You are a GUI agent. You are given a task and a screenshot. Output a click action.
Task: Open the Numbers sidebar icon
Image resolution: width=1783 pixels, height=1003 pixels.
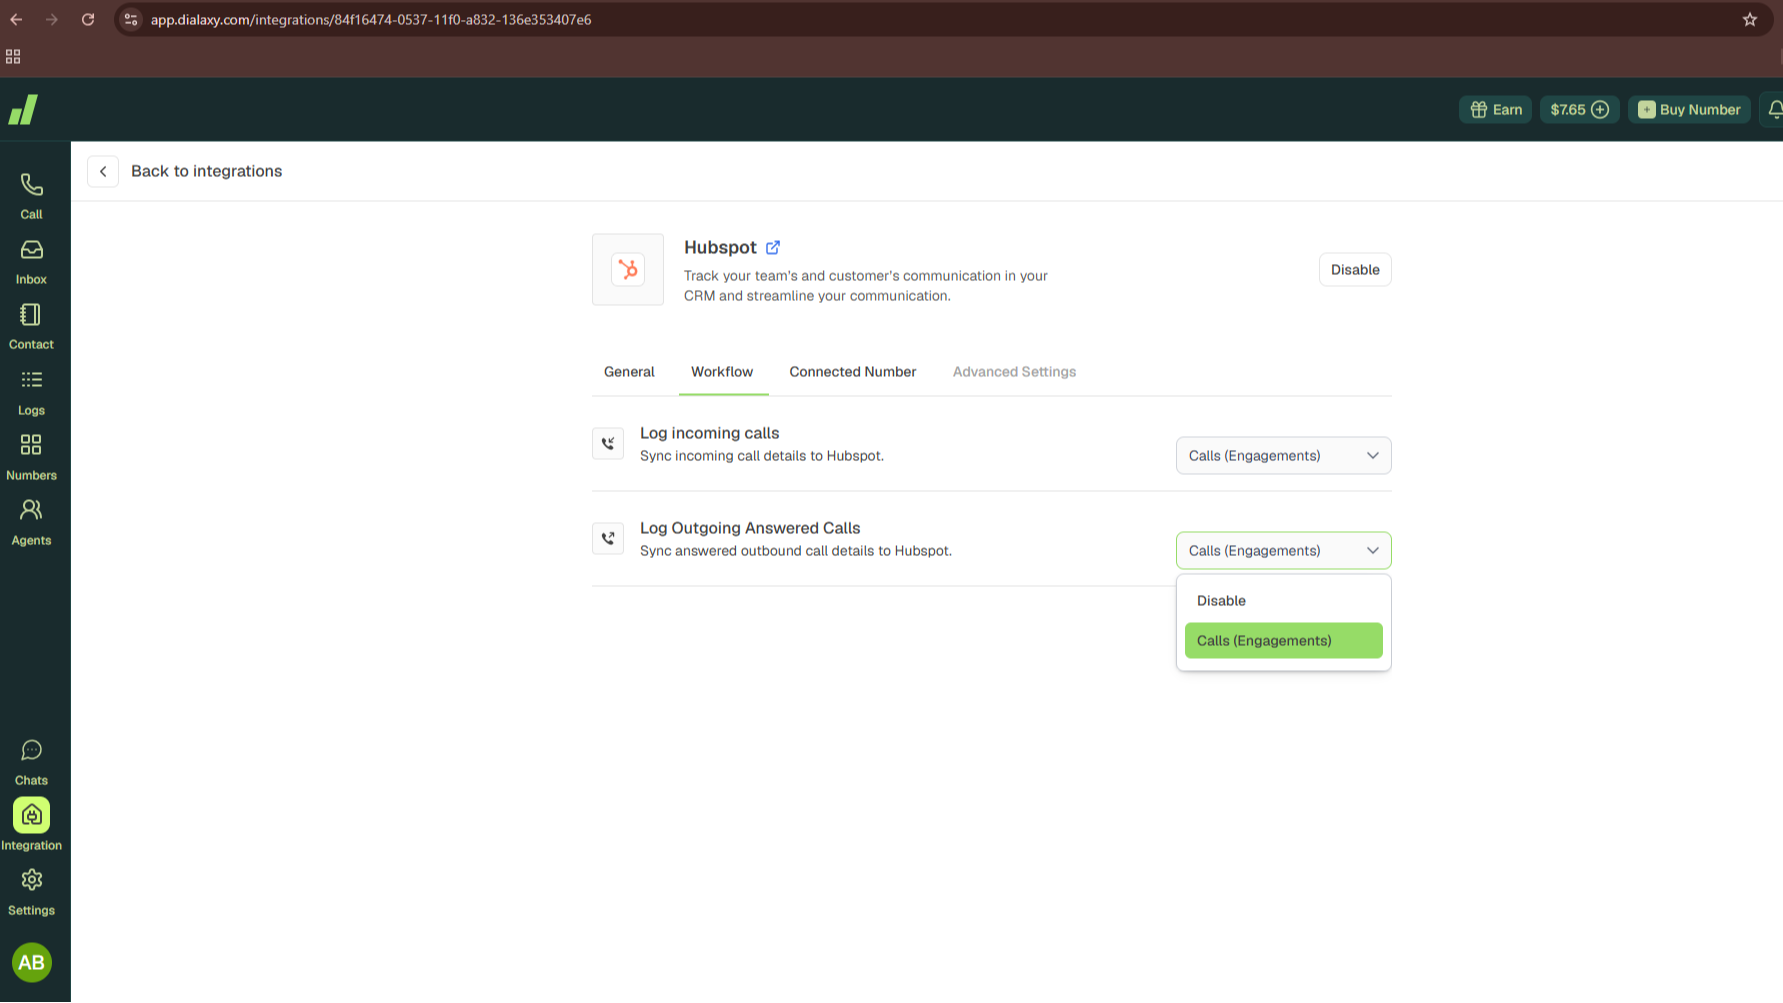pyautogui.click(x=31, y=457)
